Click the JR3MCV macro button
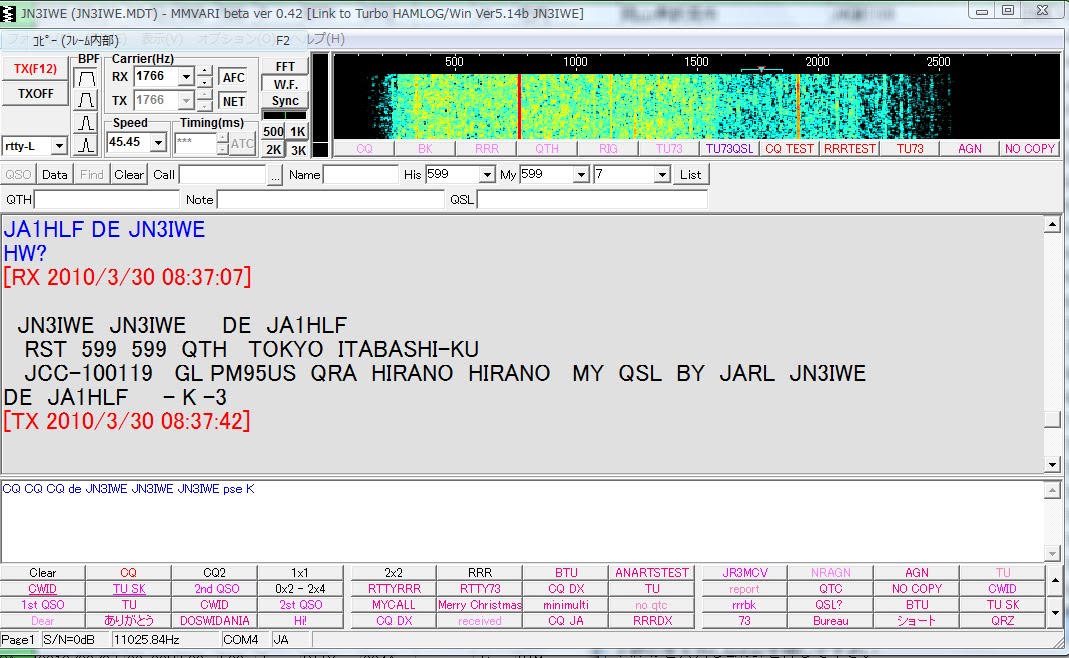1069x658 pixels. coord(745,573)
